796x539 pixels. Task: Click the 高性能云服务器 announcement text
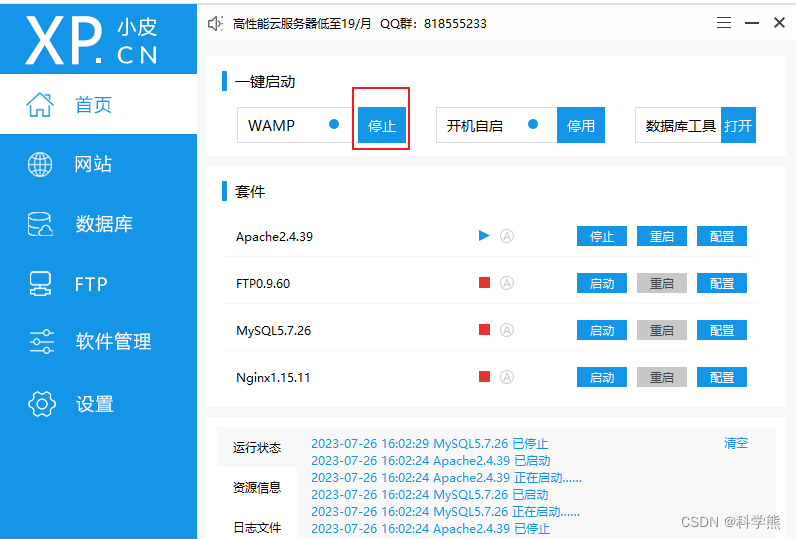(302, 23)
